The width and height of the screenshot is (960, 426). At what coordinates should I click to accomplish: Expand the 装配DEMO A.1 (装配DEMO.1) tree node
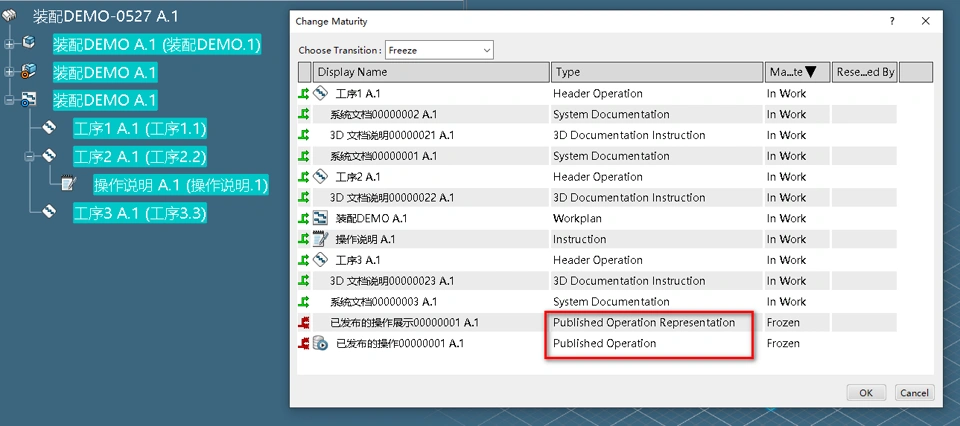tap(9, 44)
